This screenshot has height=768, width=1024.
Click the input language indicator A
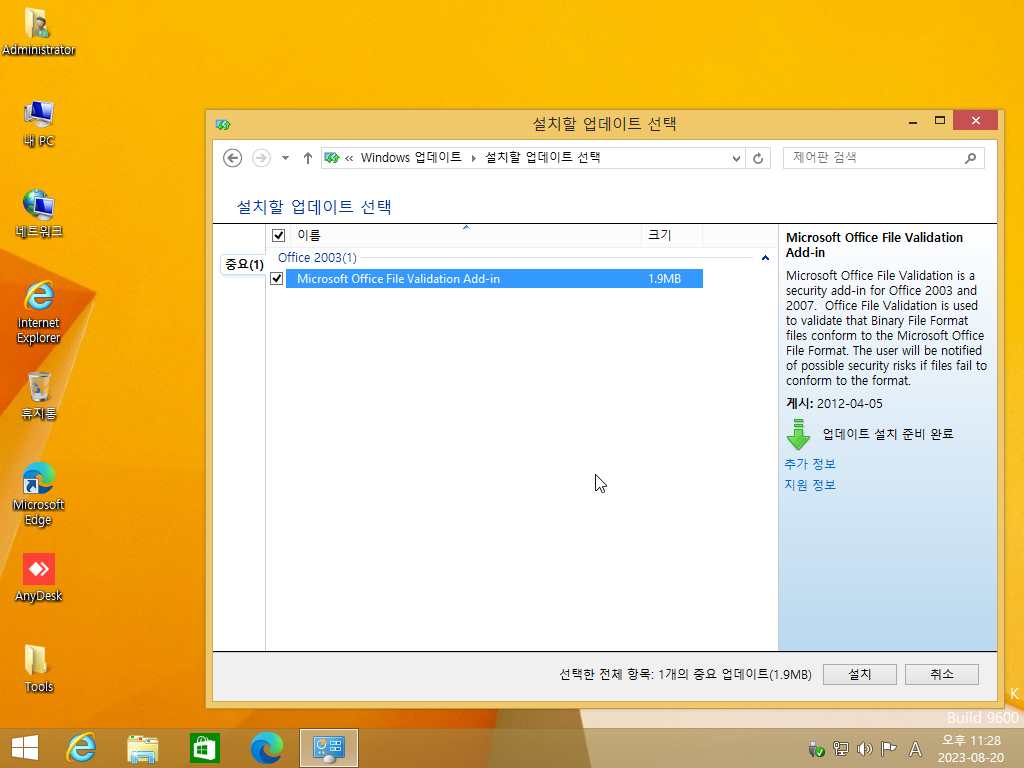(x=916, y=749)
